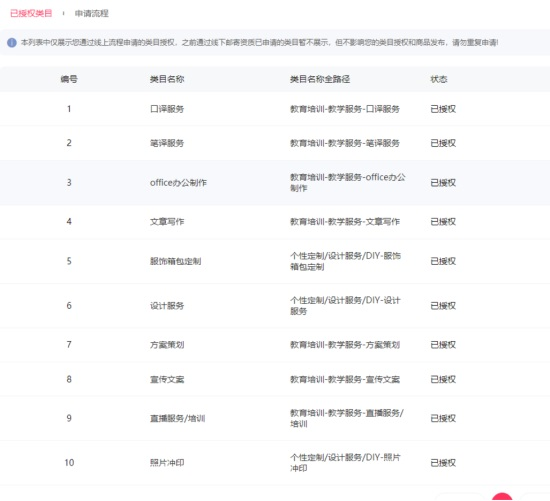Click the blue info icon in notice banner
This screenshot has height=501, width=550.
click(x=12, y=43)
